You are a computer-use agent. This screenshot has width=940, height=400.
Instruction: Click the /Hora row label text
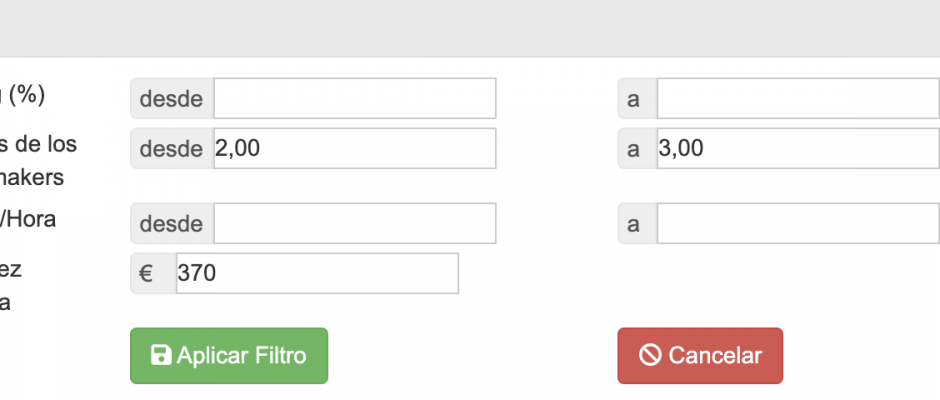point(28,219)
